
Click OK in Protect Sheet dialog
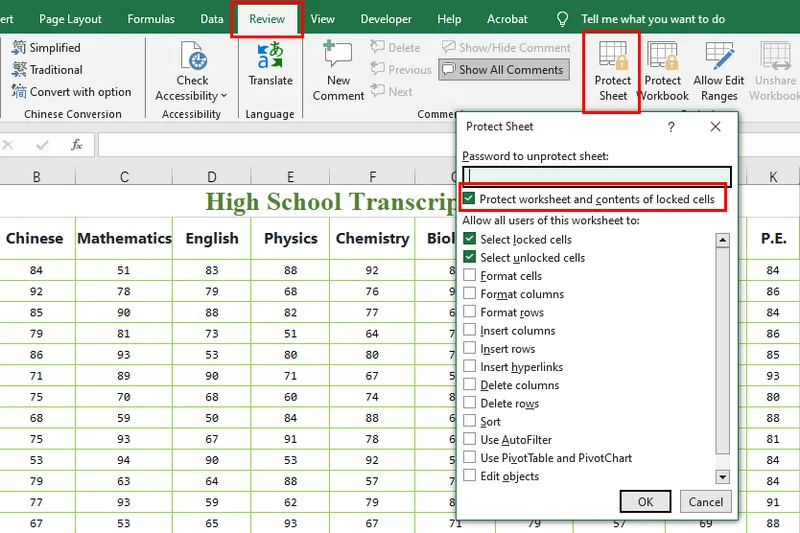click(645, 501)
